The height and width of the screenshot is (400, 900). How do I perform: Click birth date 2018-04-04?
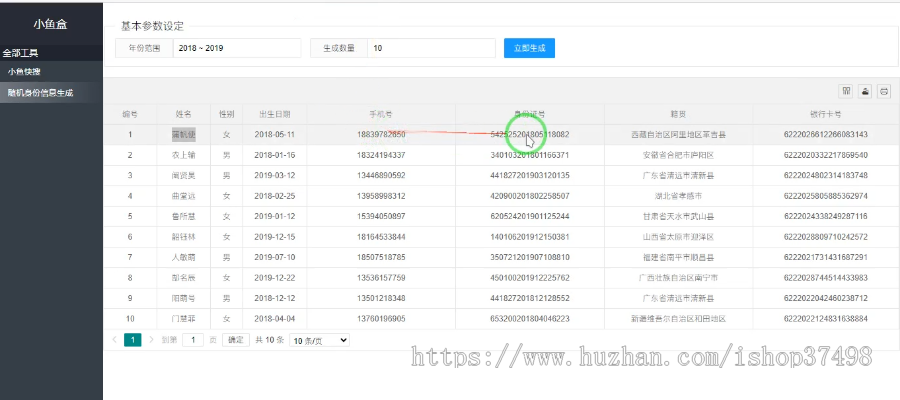click(x=274, y=319)
